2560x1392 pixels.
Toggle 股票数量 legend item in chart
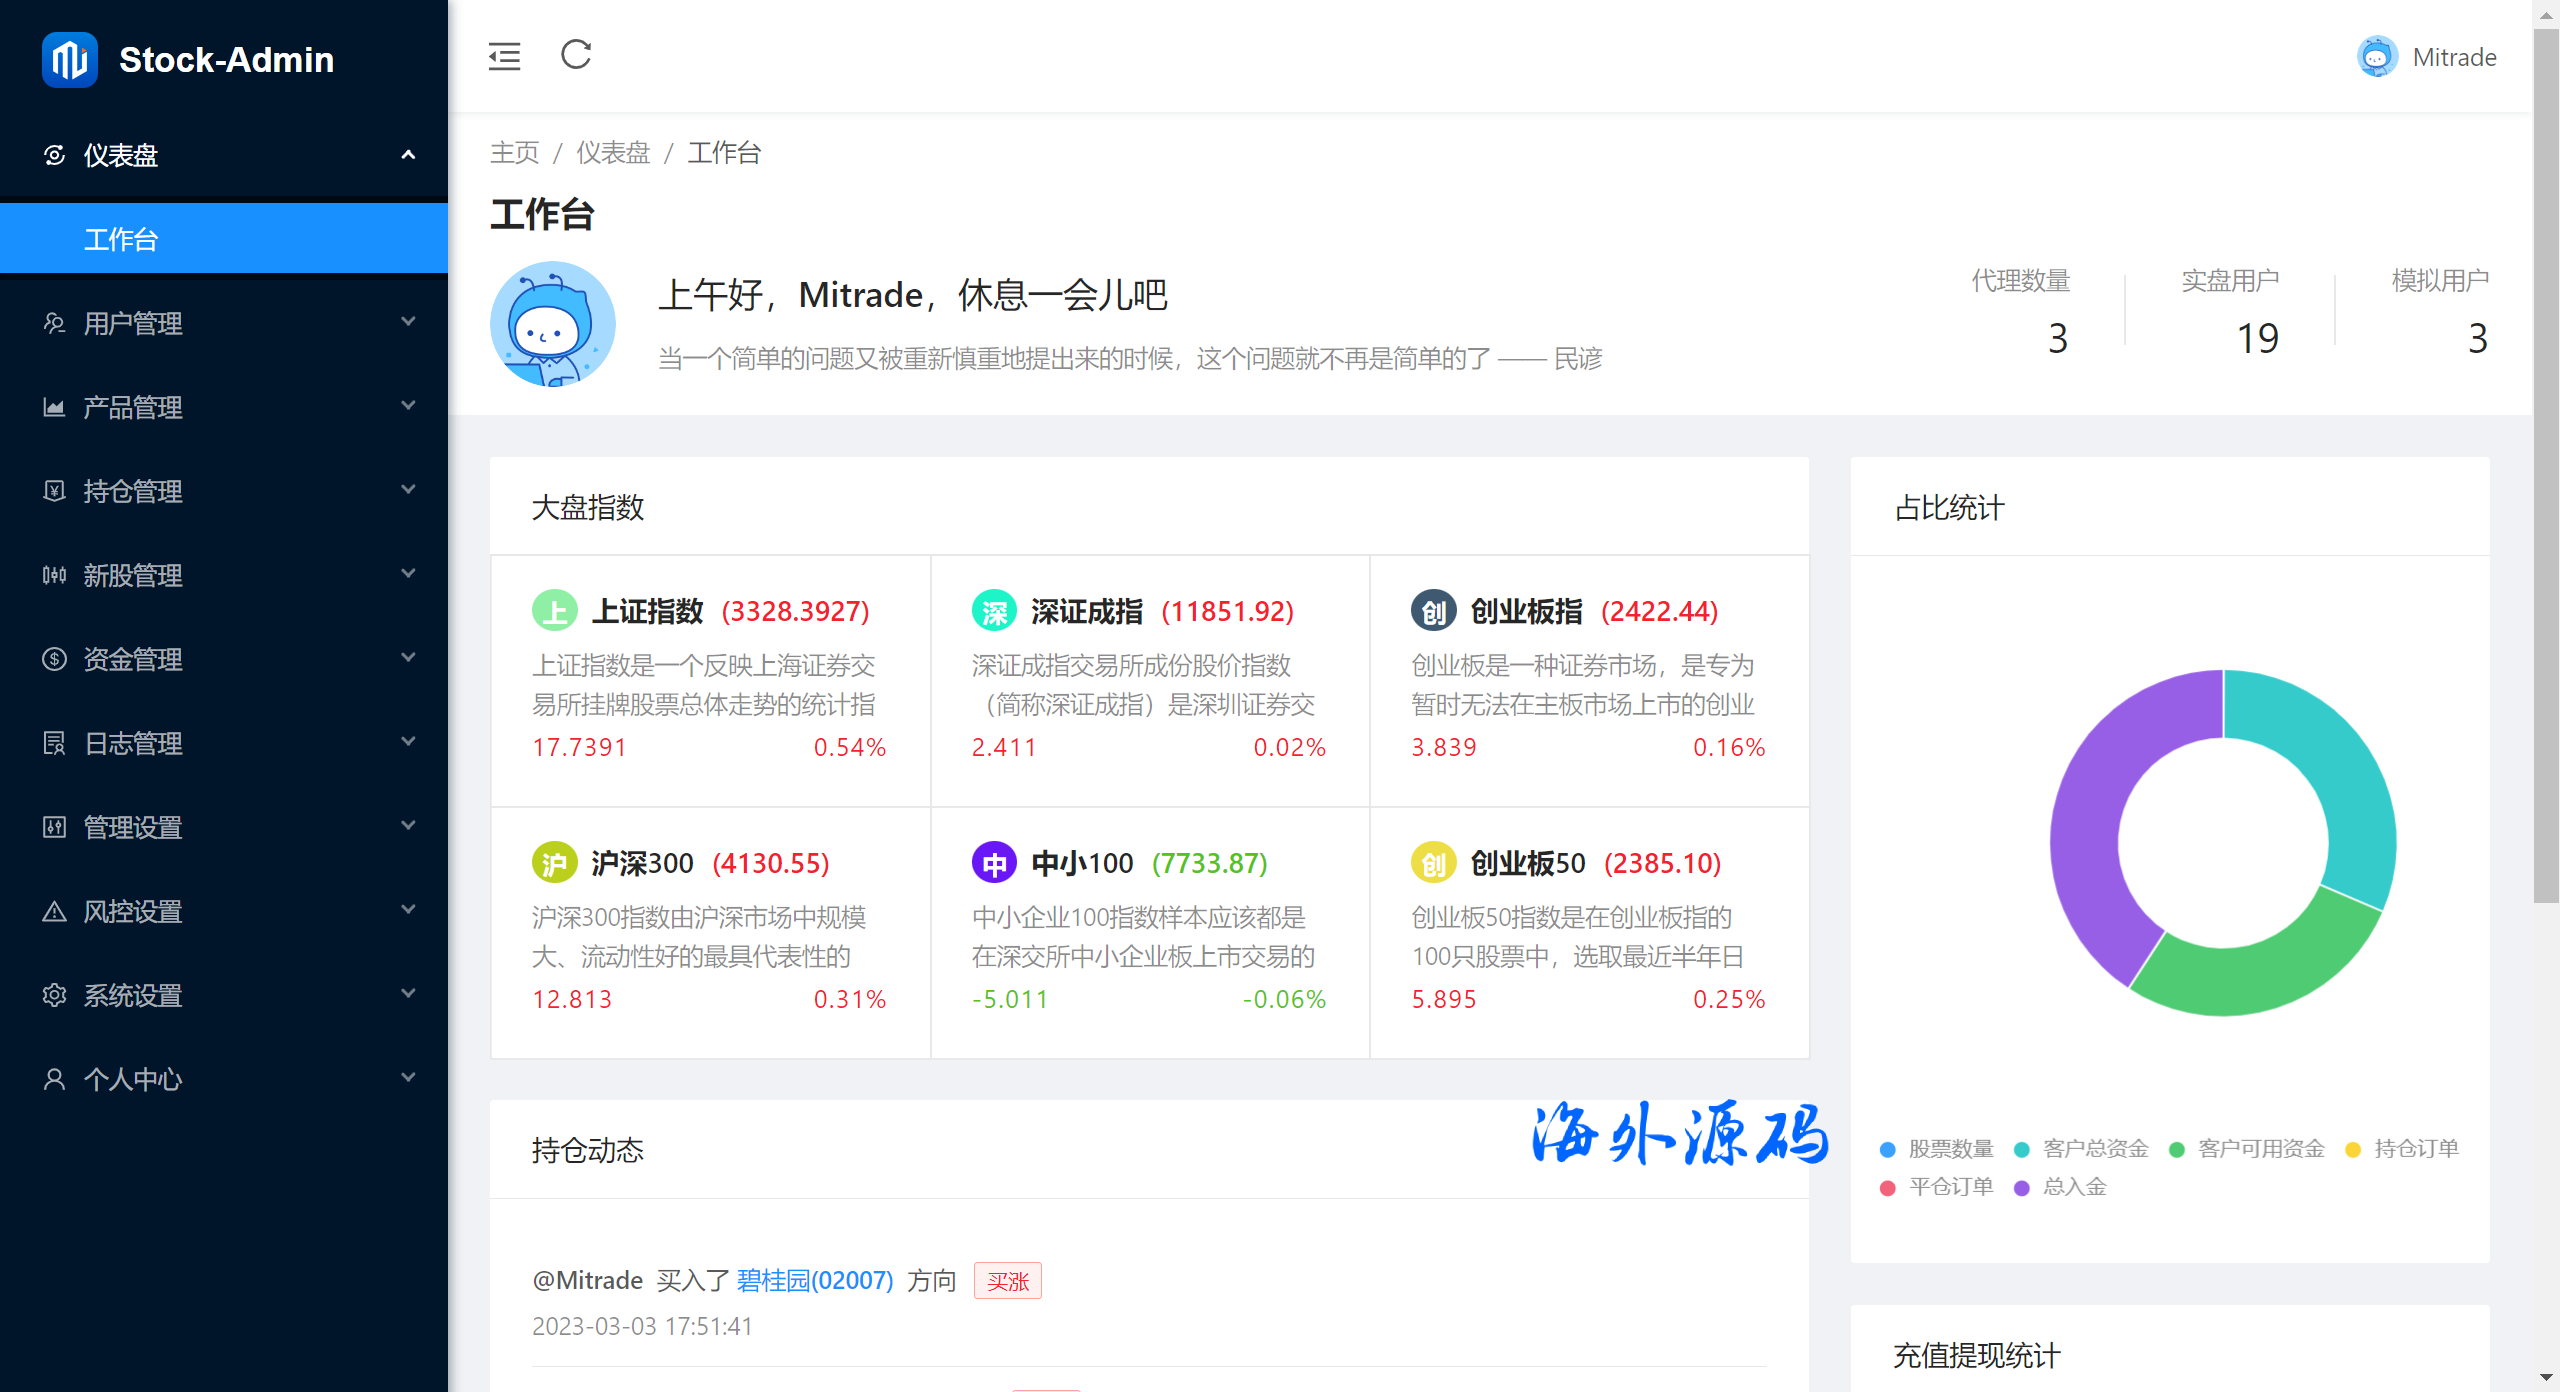[1937, 1149]
